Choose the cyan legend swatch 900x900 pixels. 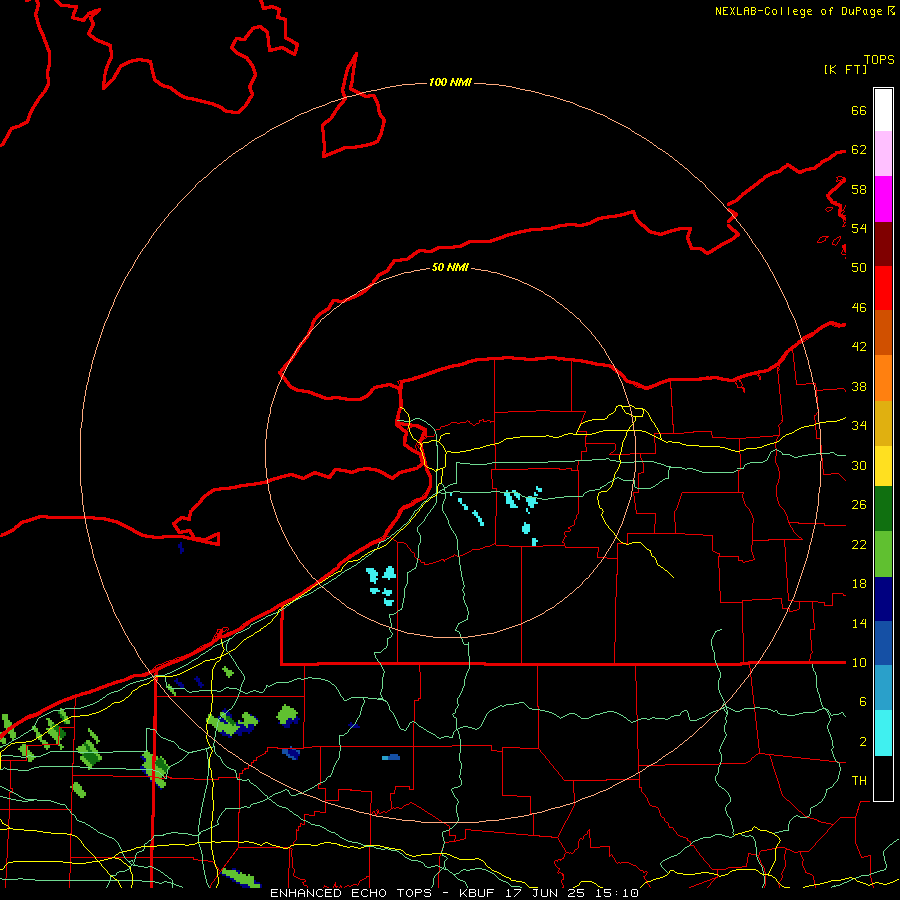tap(883, 733)
